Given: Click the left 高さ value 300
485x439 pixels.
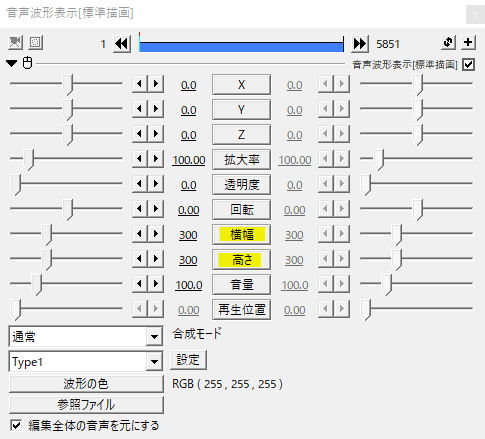Looking at the screenshot, I should [188, 260].
